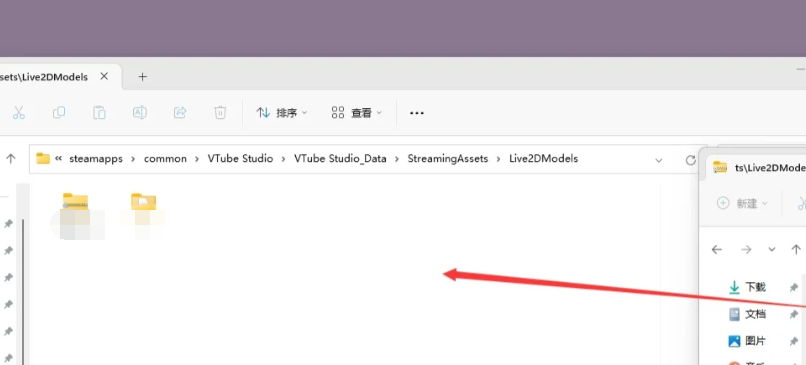Viewport: 806px width, 365px height.
Task: Click the Cut scissors icon
Action: (x=19, y=113)
